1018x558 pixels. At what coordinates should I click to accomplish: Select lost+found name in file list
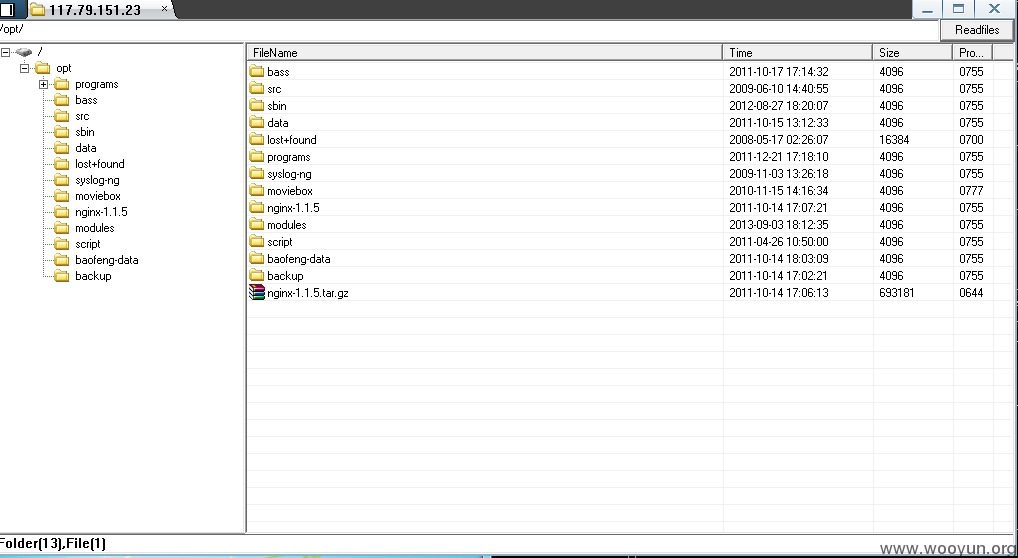tap(292, 140)
